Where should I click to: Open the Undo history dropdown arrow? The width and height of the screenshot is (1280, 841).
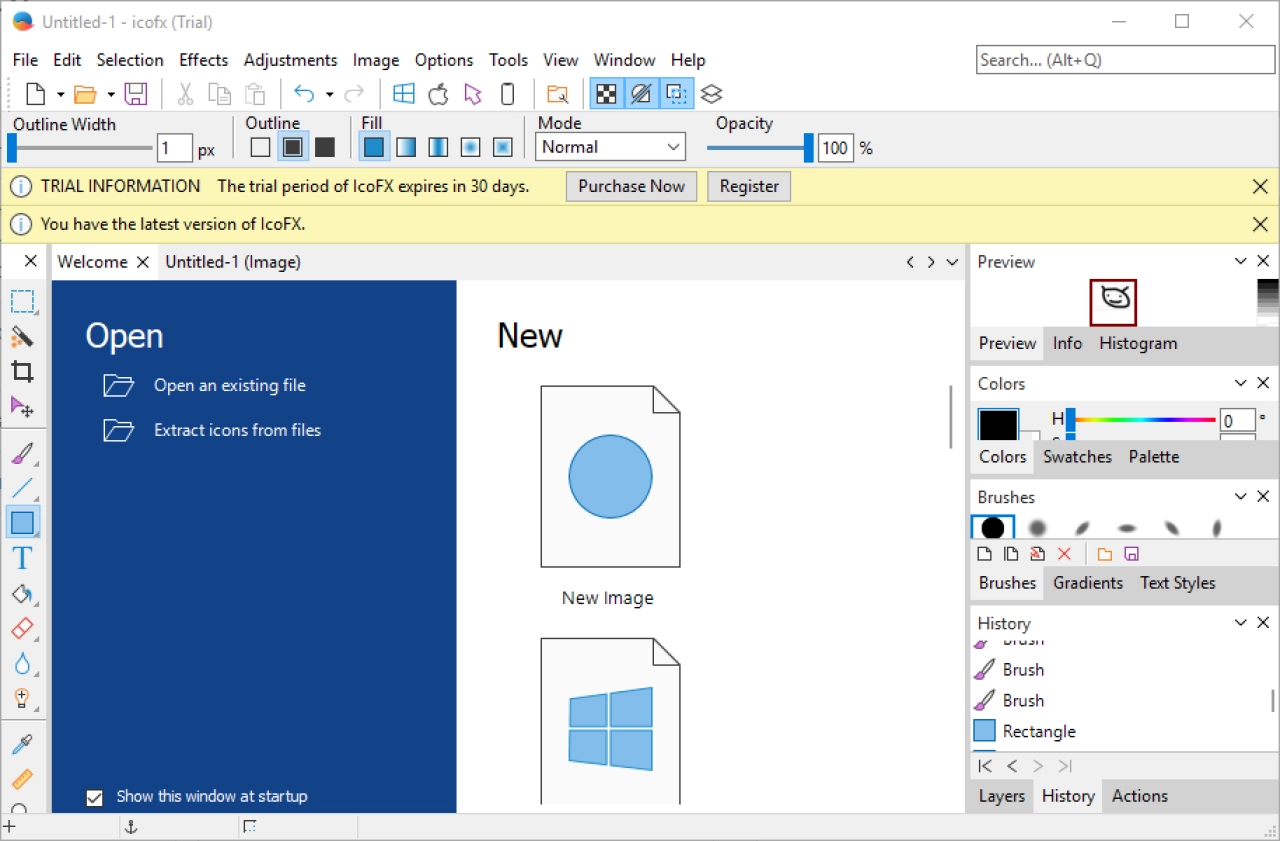(329, 95)
